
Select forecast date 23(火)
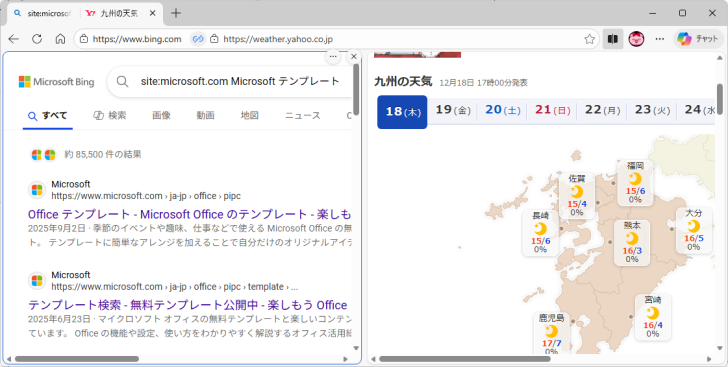click(652, 110)
